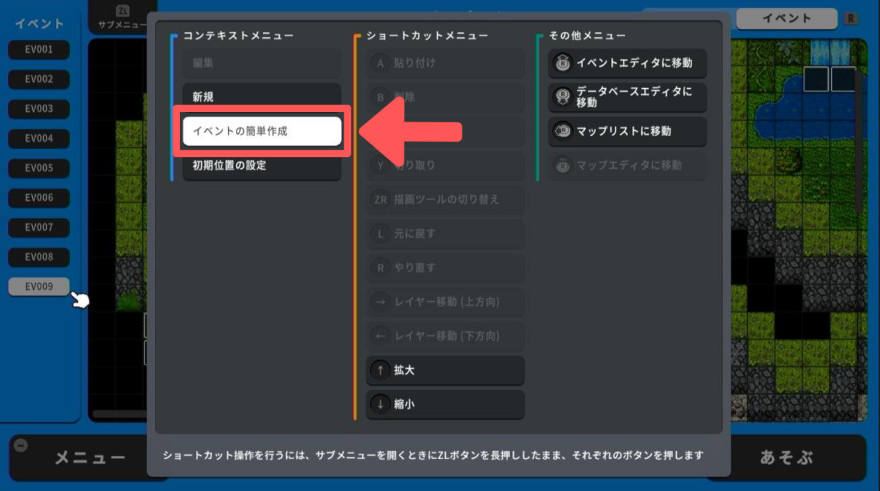The width and height of the screenshot is (880, 491).
Task: Go to データベースエディタに移動
Action: click(627, 97)
